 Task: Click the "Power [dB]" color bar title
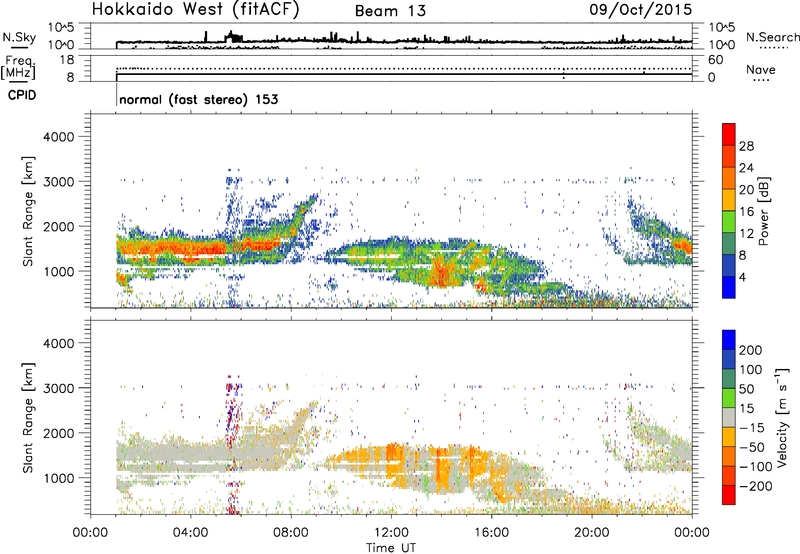pyautogui.click(x=764, y=211)
